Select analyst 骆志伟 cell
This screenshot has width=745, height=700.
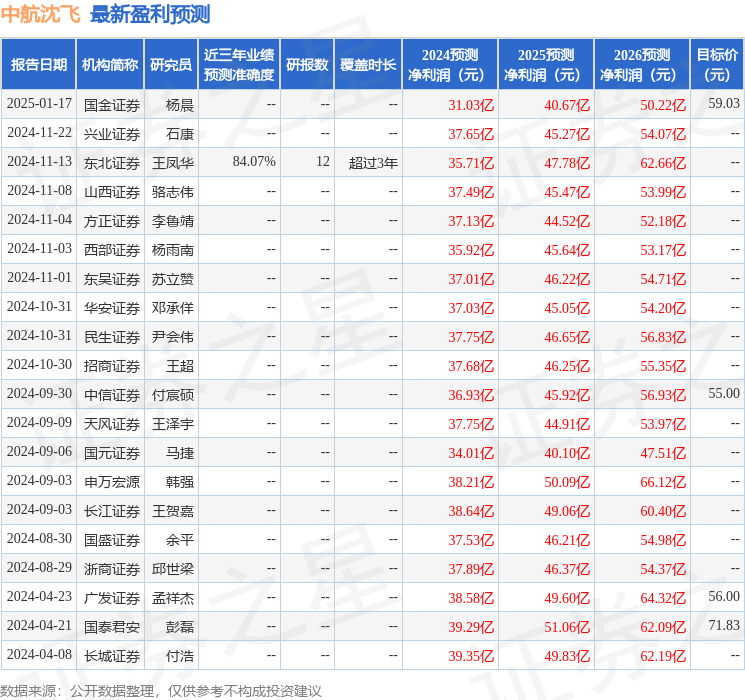tap(171, 192)
